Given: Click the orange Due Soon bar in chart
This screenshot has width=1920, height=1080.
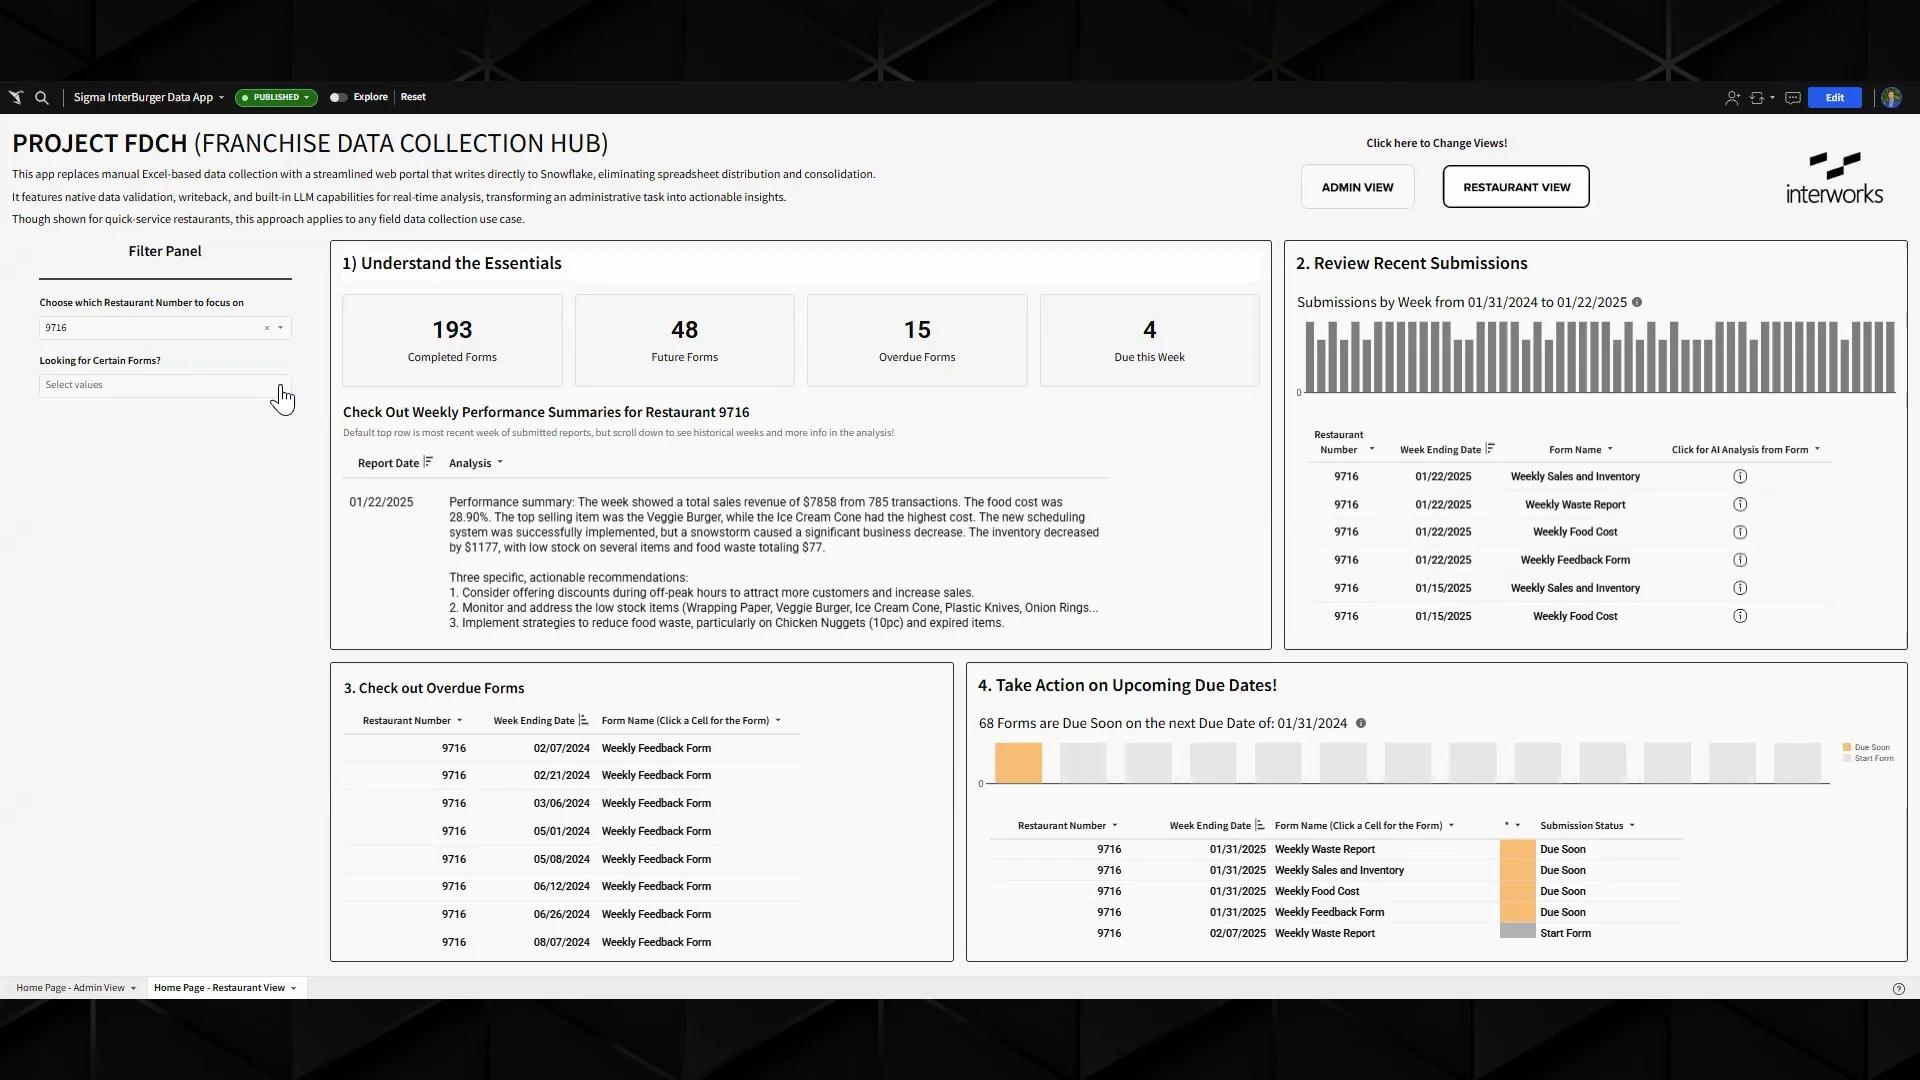Looking at the screenshot, I should (x=1018, y=762).
